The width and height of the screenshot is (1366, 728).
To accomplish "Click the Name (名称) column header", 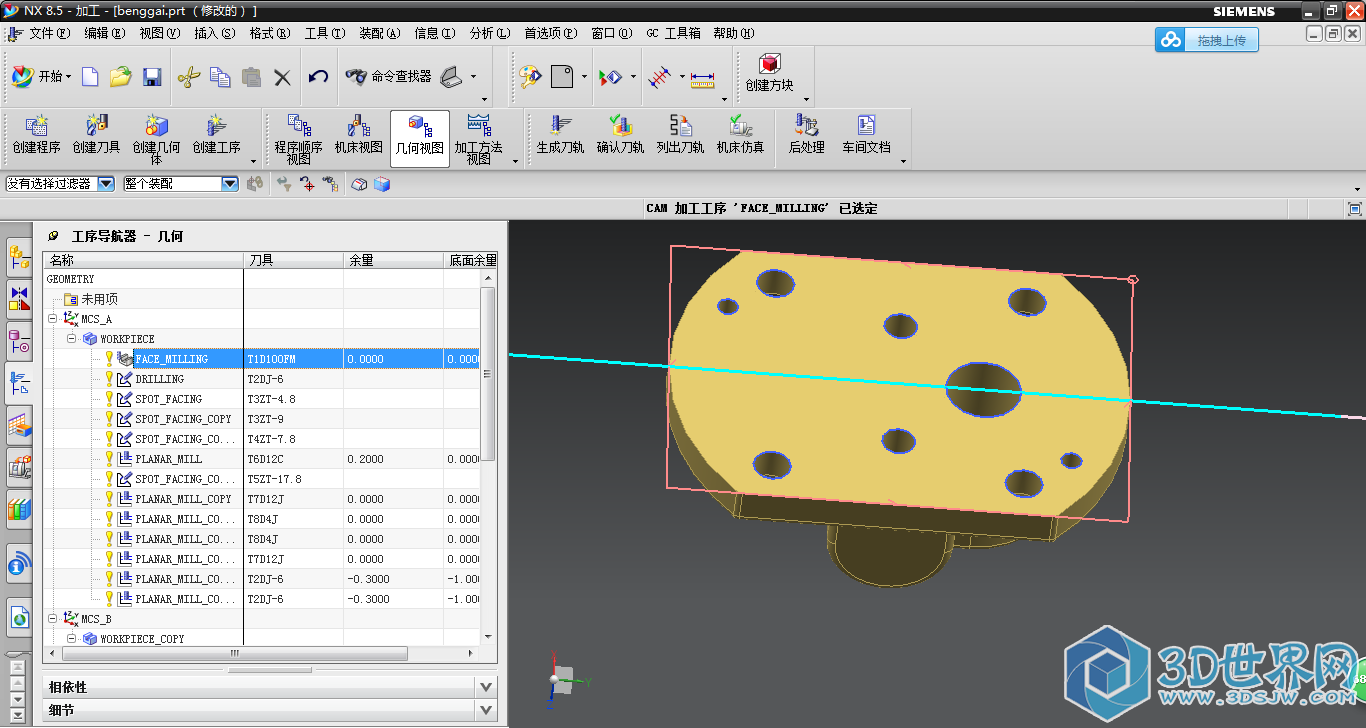I will tap(144, 260).
